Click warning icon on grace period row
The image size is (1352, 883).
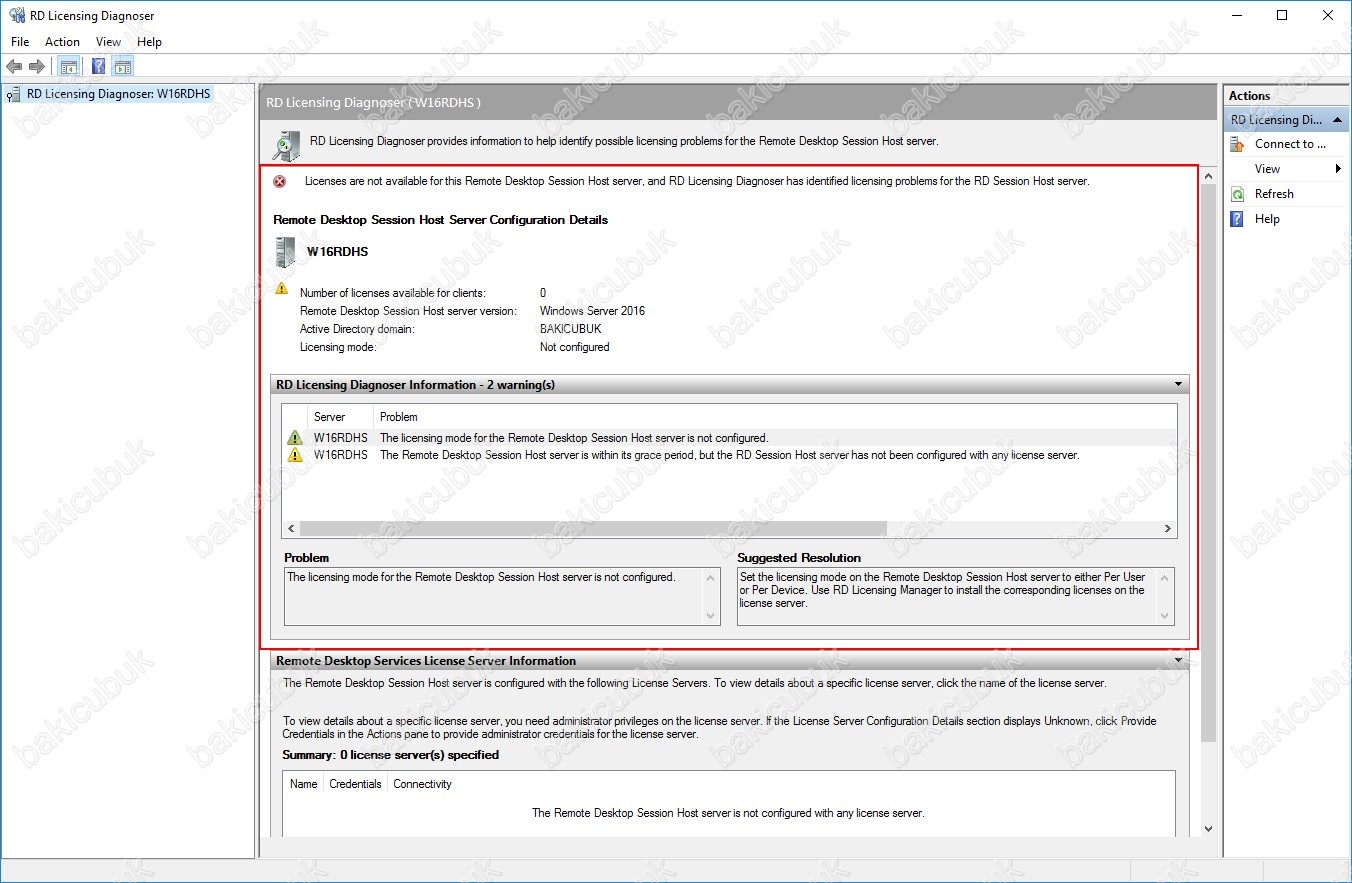(294, 455)
